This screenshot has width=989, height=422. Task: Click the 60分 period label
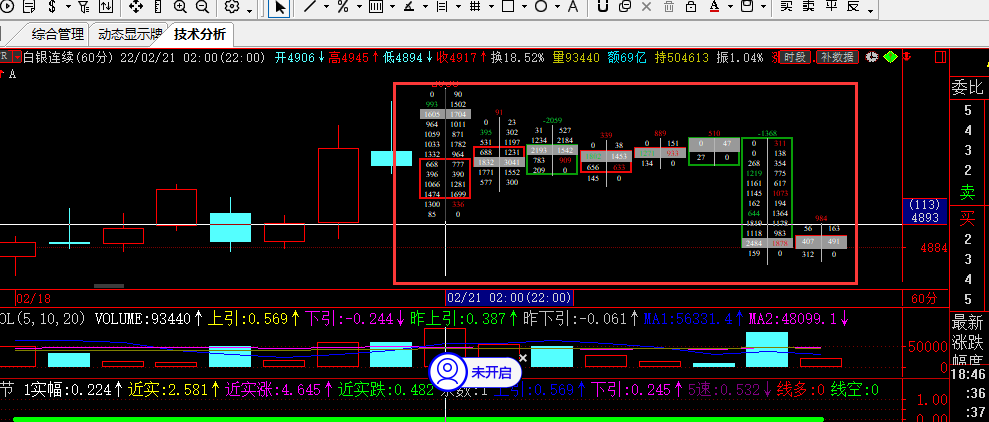coord(925,298)
